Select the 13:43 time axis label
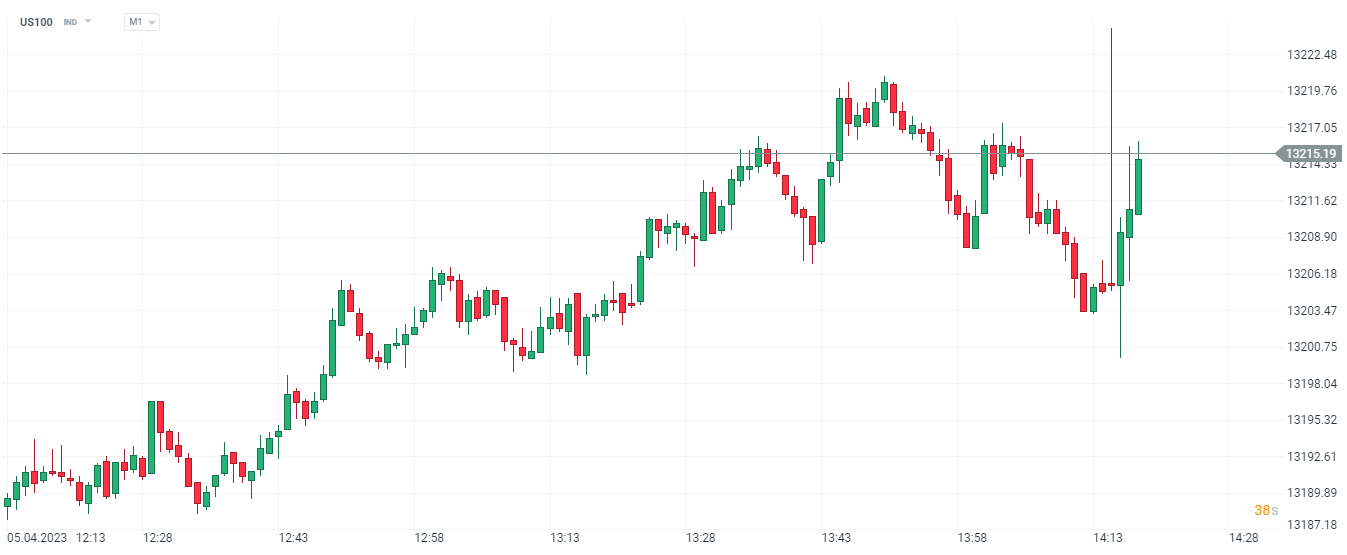The width and height of the screenshot is (1347, 555). [836, 538]
